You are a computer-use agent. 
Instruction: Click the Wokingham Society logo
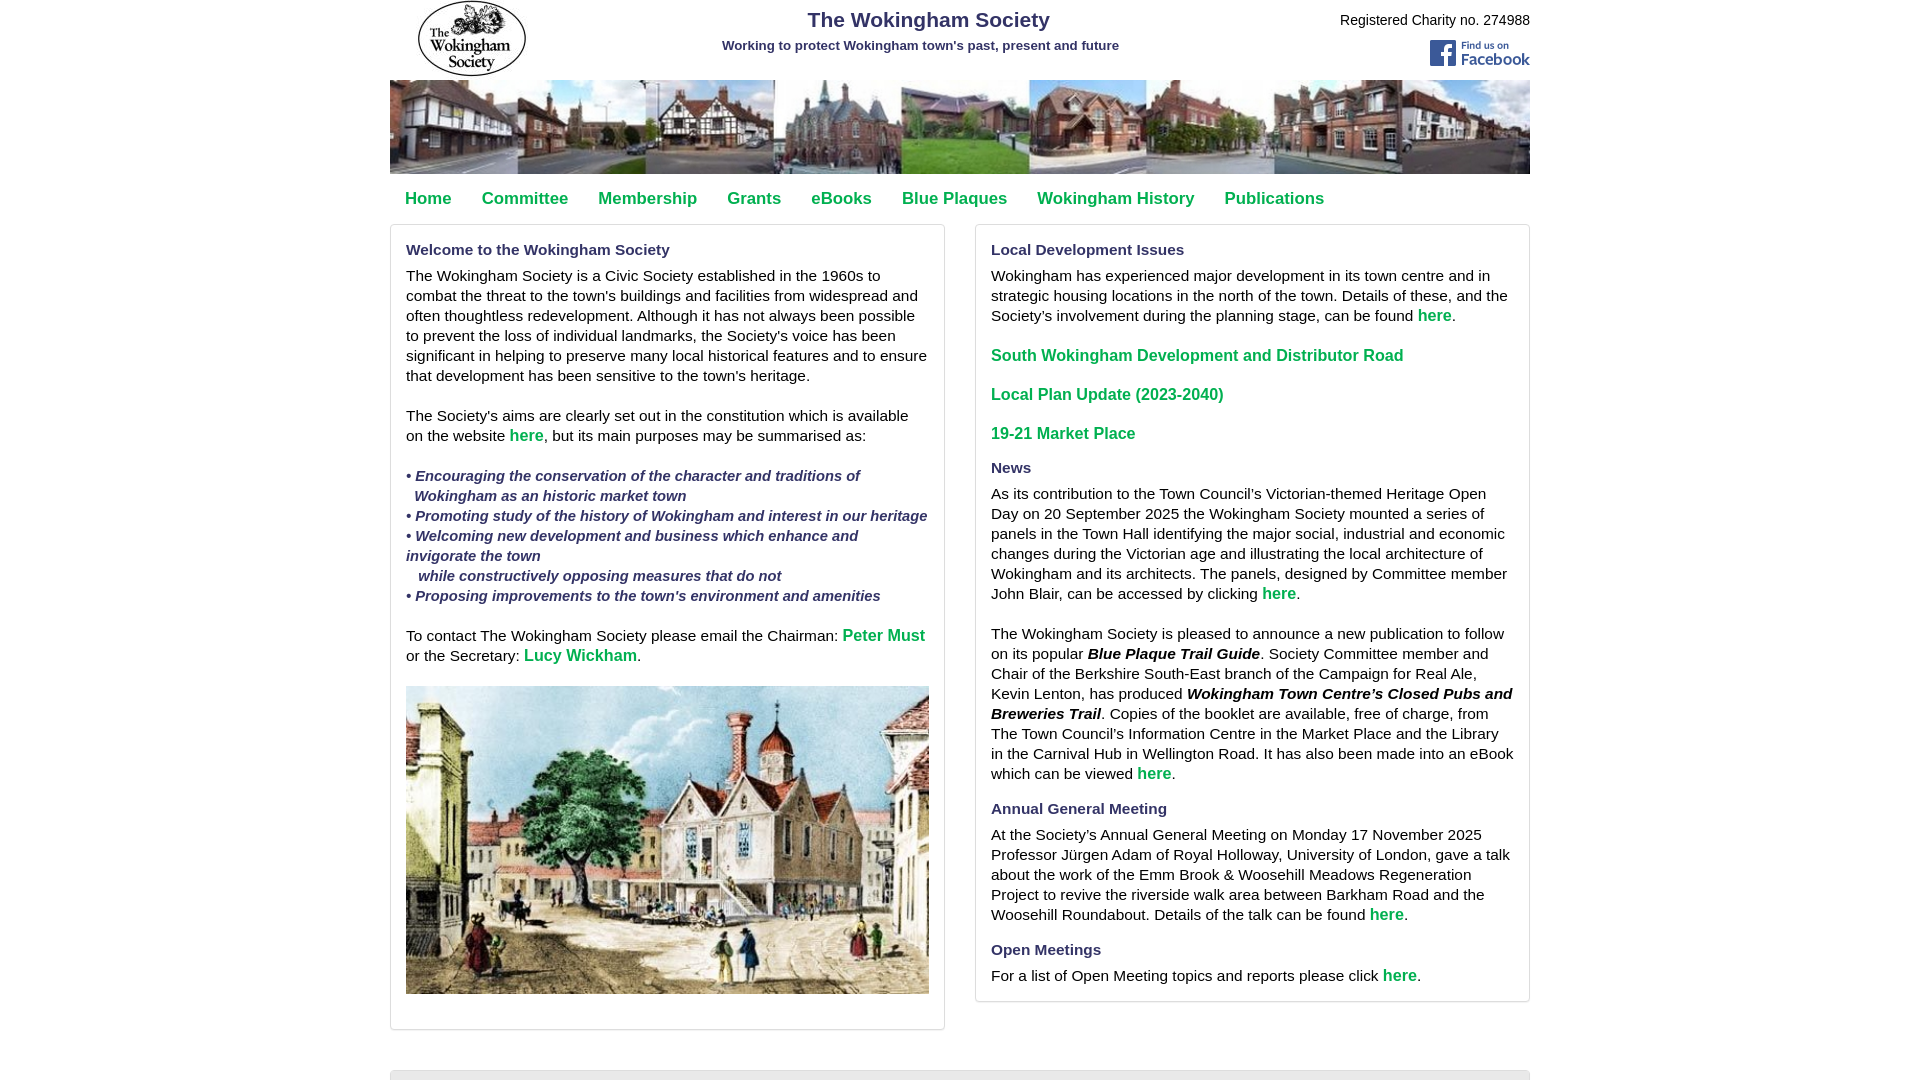point(471,38)
